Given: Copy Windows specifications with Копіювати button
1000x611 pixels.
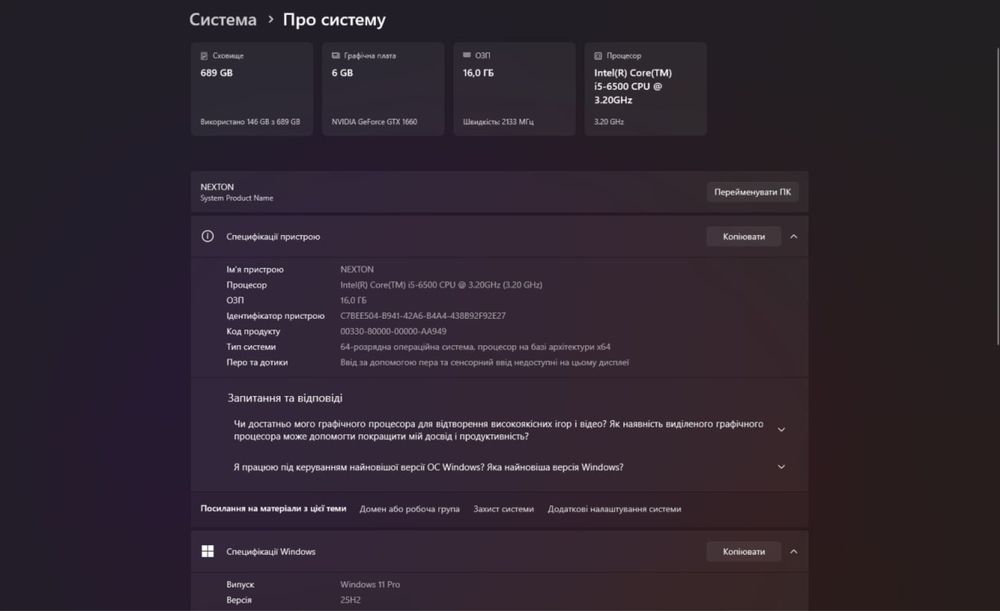Looking at the screenshot, I should pyautogui.click(x=744, y=552).
